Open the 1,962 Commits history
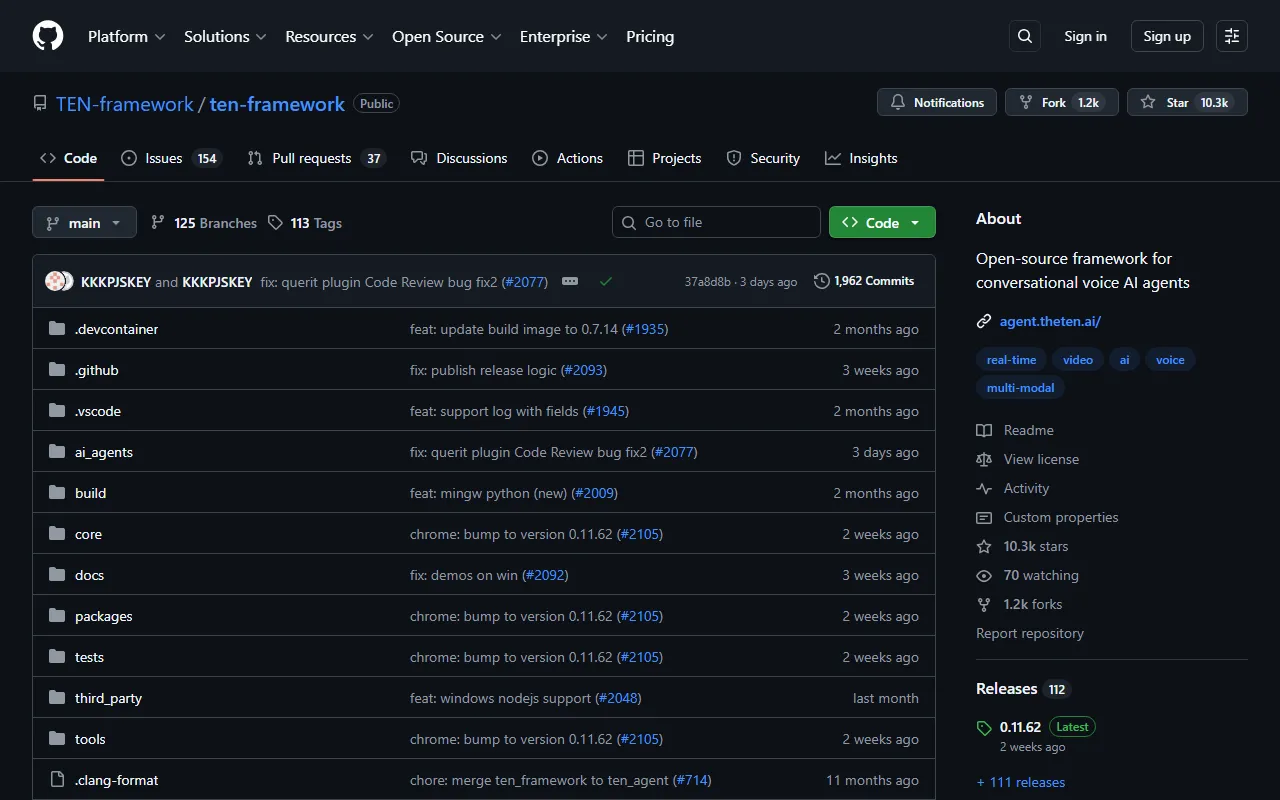This screenshot has height=800, width=1280. (x=864, y=281)
